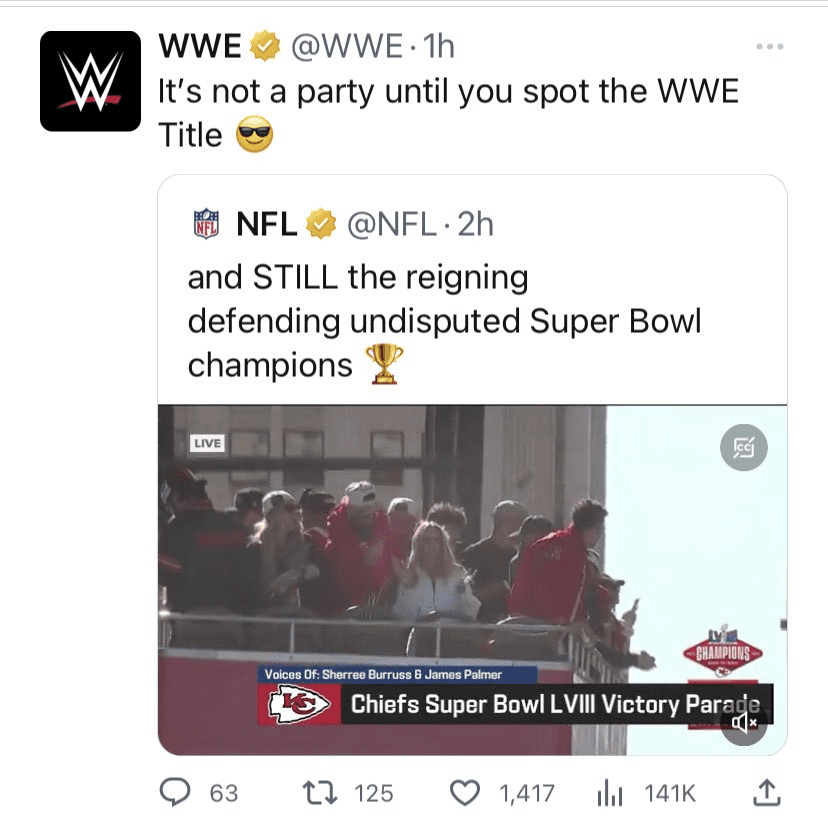
Task: Click the reply speech bubble icon
Action: (176, 793)
